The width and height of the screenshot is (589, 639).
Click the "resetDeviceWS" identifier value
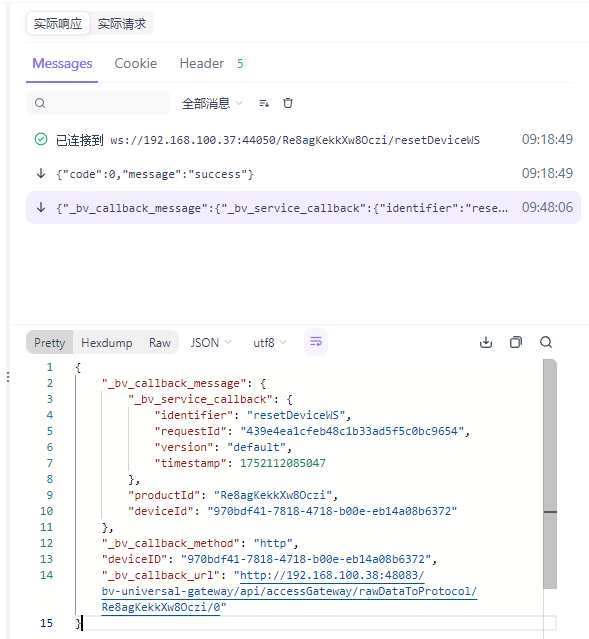(296, 415)
